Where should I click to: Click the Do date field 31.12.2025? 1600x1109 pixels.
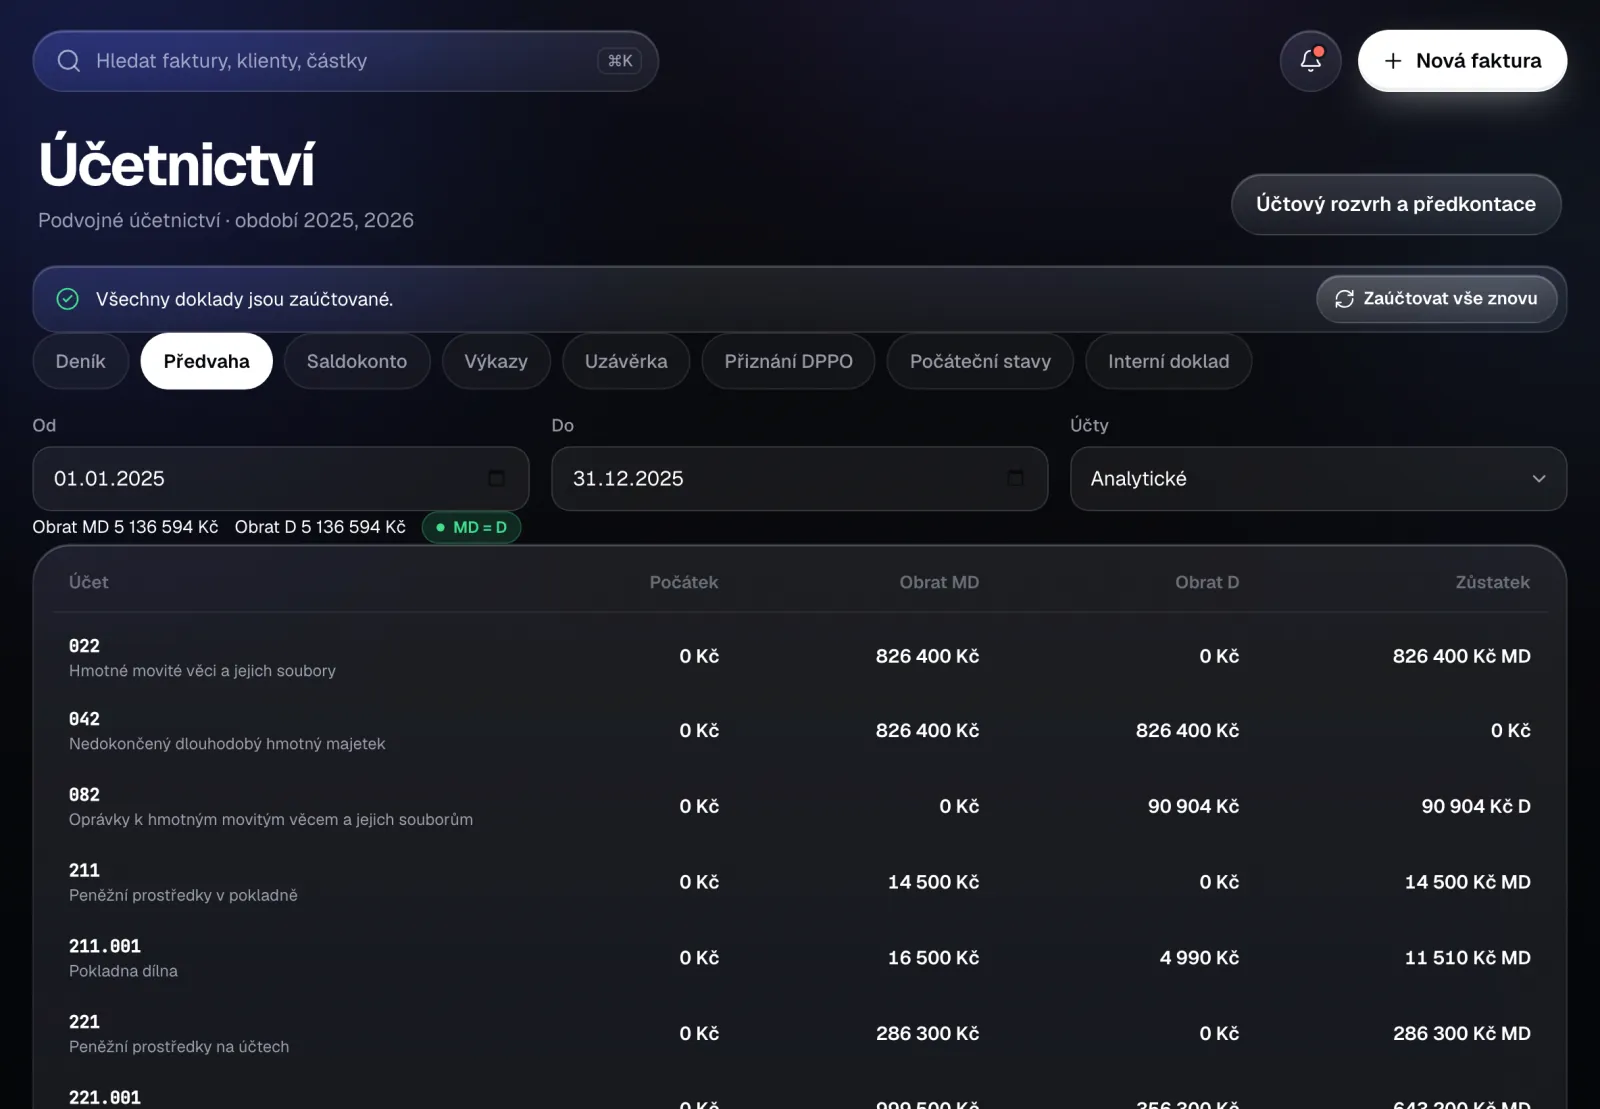coord(800,479)
